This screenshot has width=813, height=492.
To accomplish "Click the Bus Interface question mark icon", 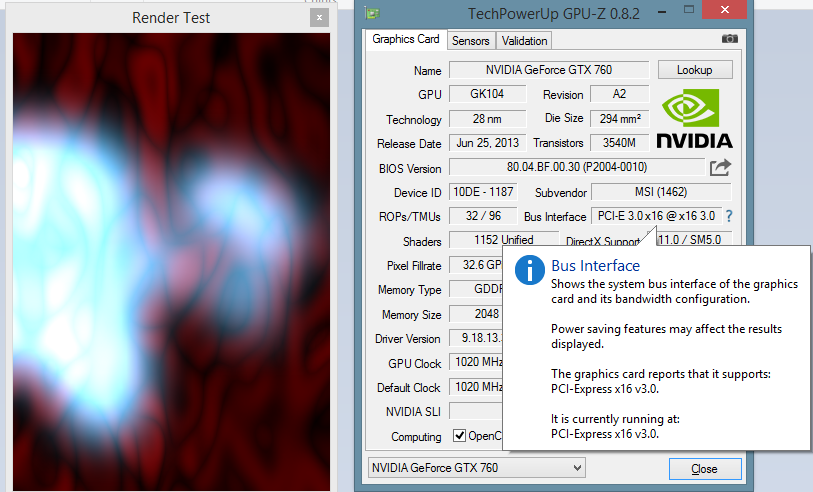I will click(x=729, y=216).
